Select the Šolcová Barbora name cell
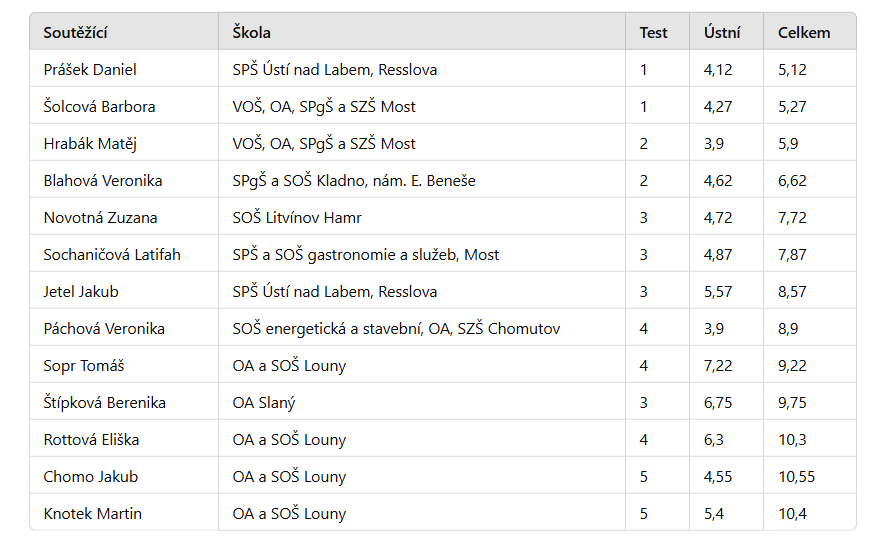882x548 pixels. click(124, 106)
